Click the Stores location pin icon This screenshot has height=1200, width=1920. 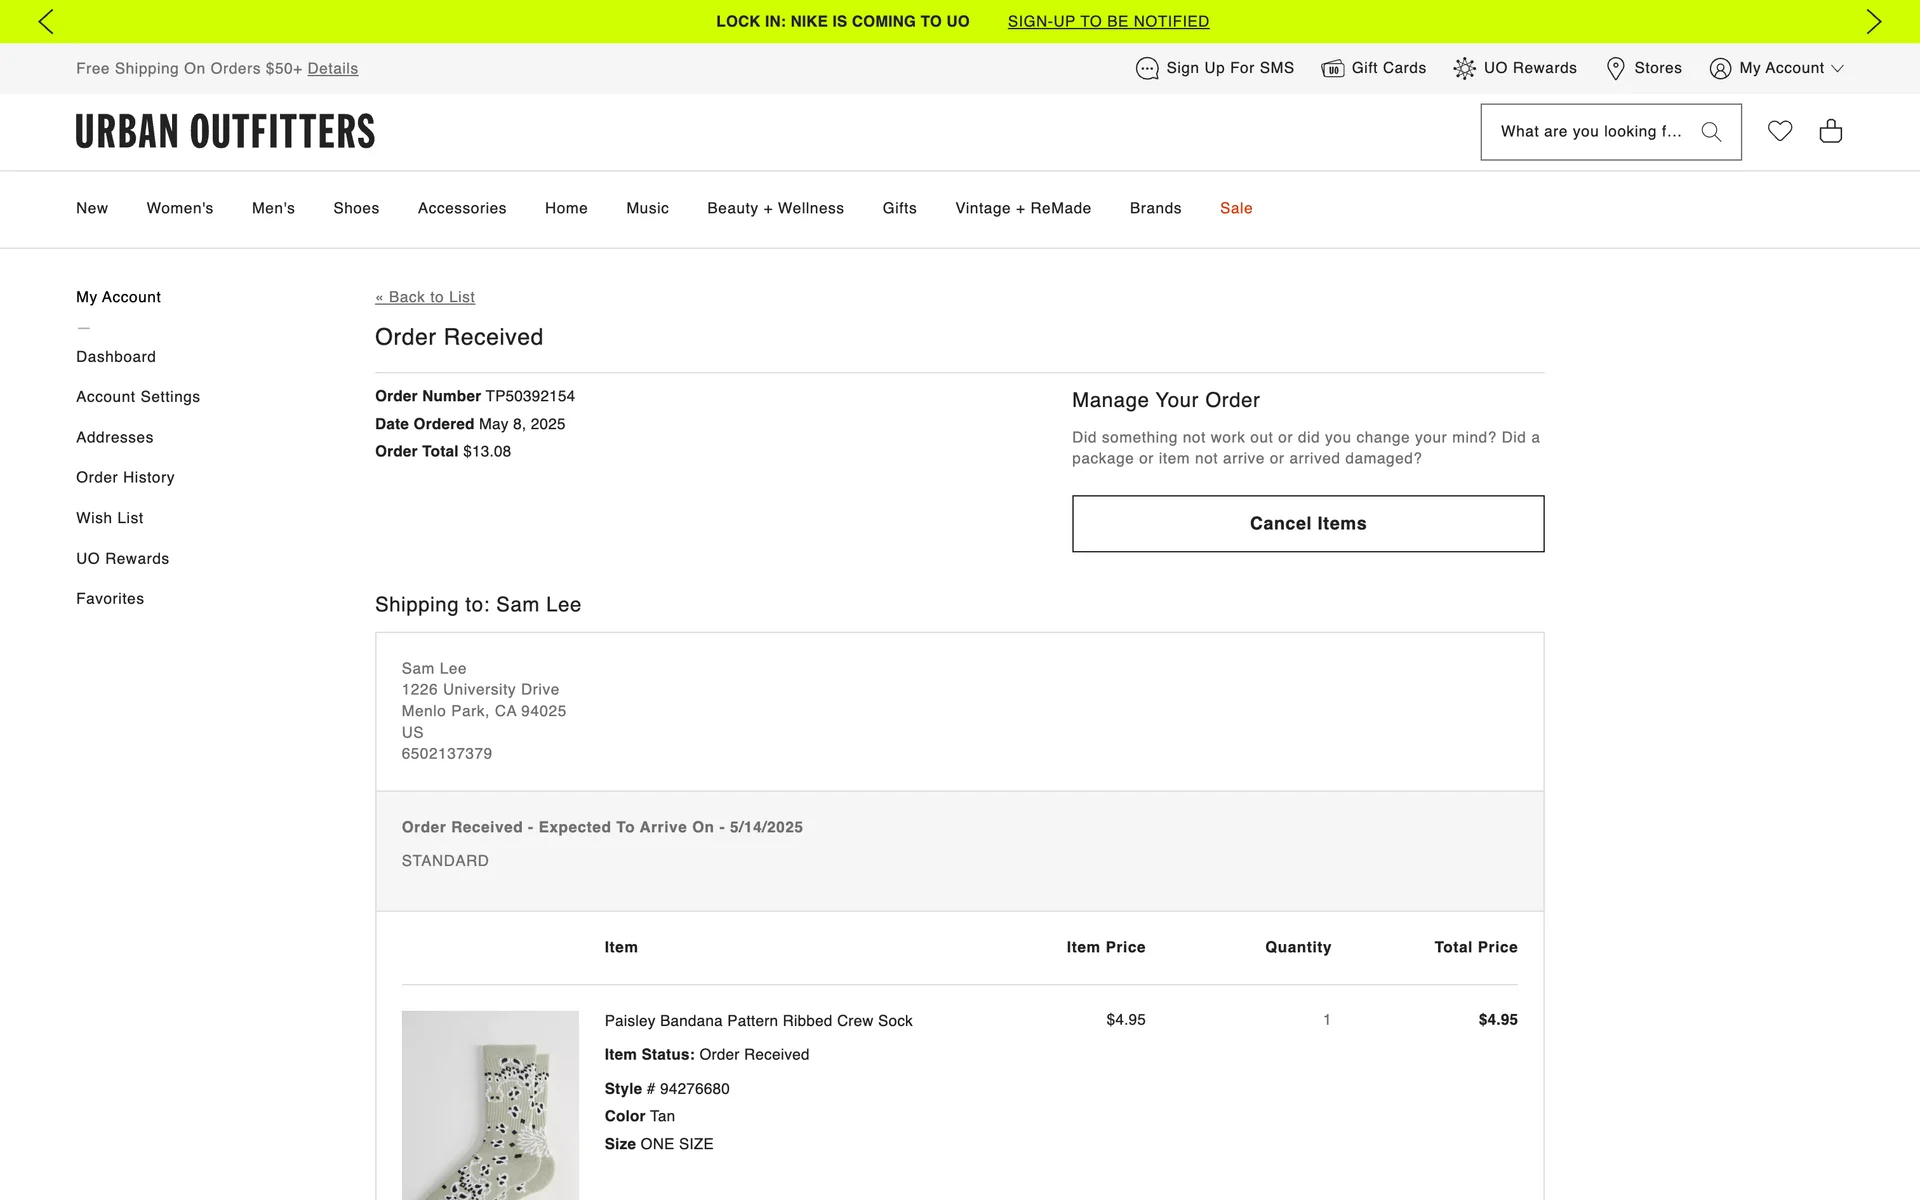(1615, 69)
